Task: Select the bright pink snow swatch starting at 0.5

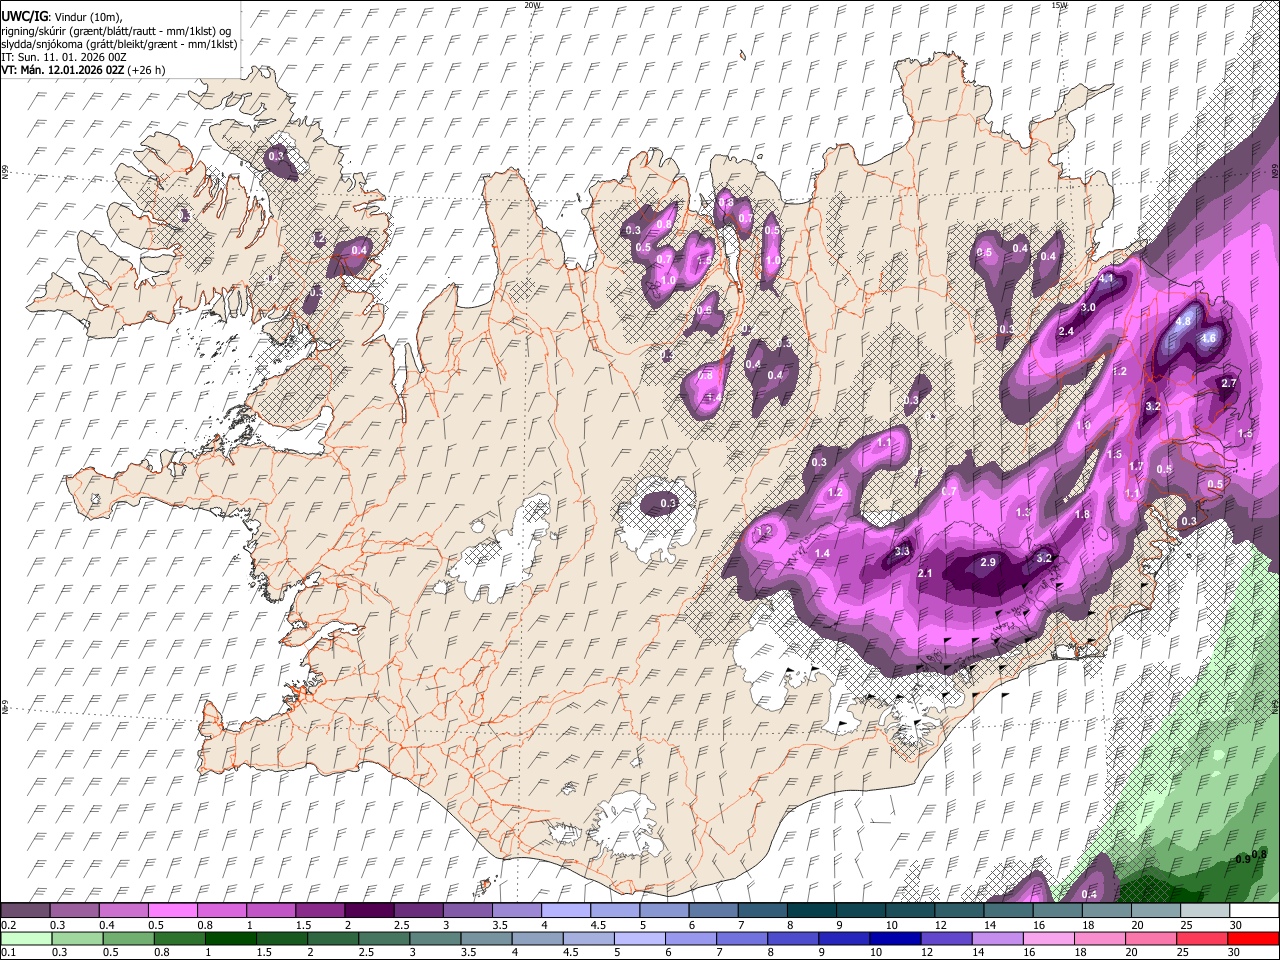Action: click(173, 911)
